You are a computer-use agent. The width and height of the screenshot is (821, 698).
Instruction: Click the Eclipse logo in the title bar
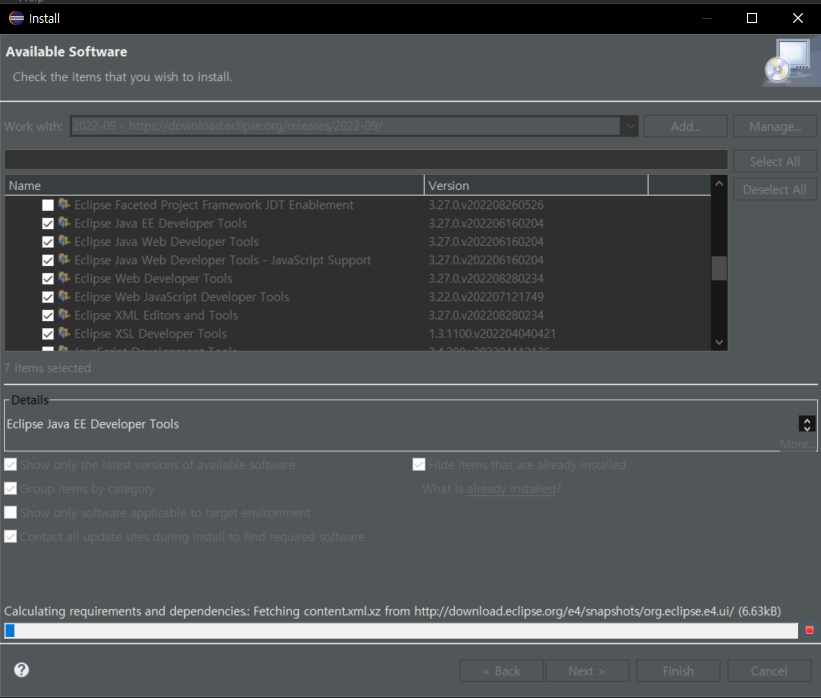(x=16, y=18)
